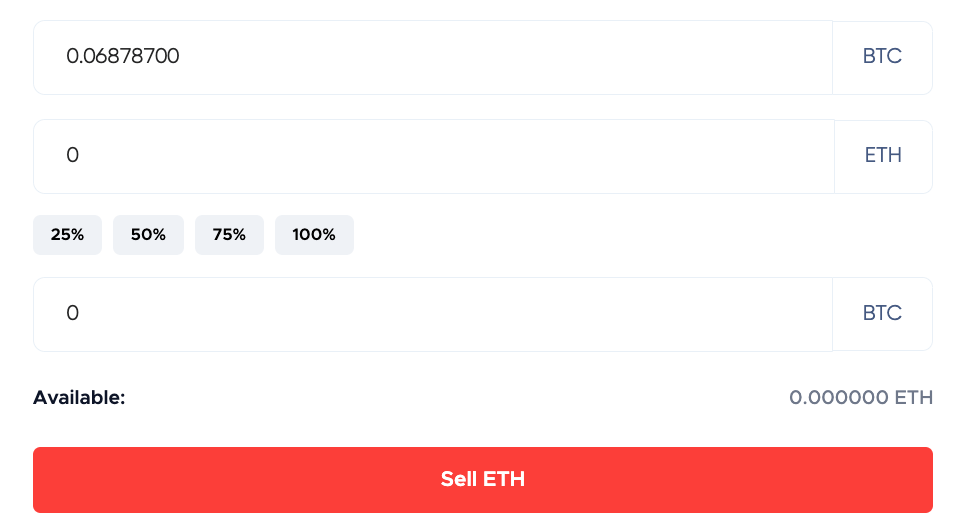Use 100% of available balance
This screenshot has height=527, width=954.
click(314, 235)
